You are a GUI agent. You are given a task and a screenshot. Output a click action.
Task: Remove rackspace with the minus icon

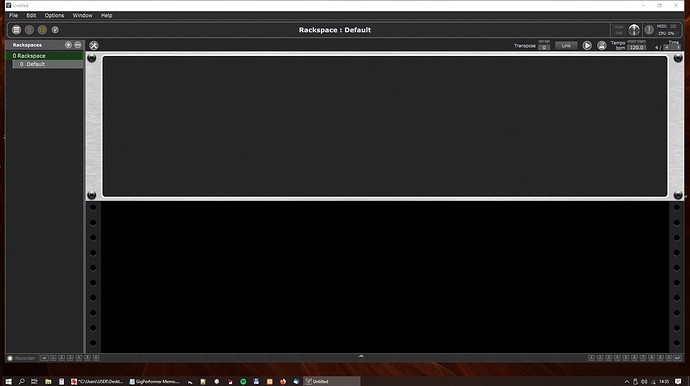coord(78,45)
